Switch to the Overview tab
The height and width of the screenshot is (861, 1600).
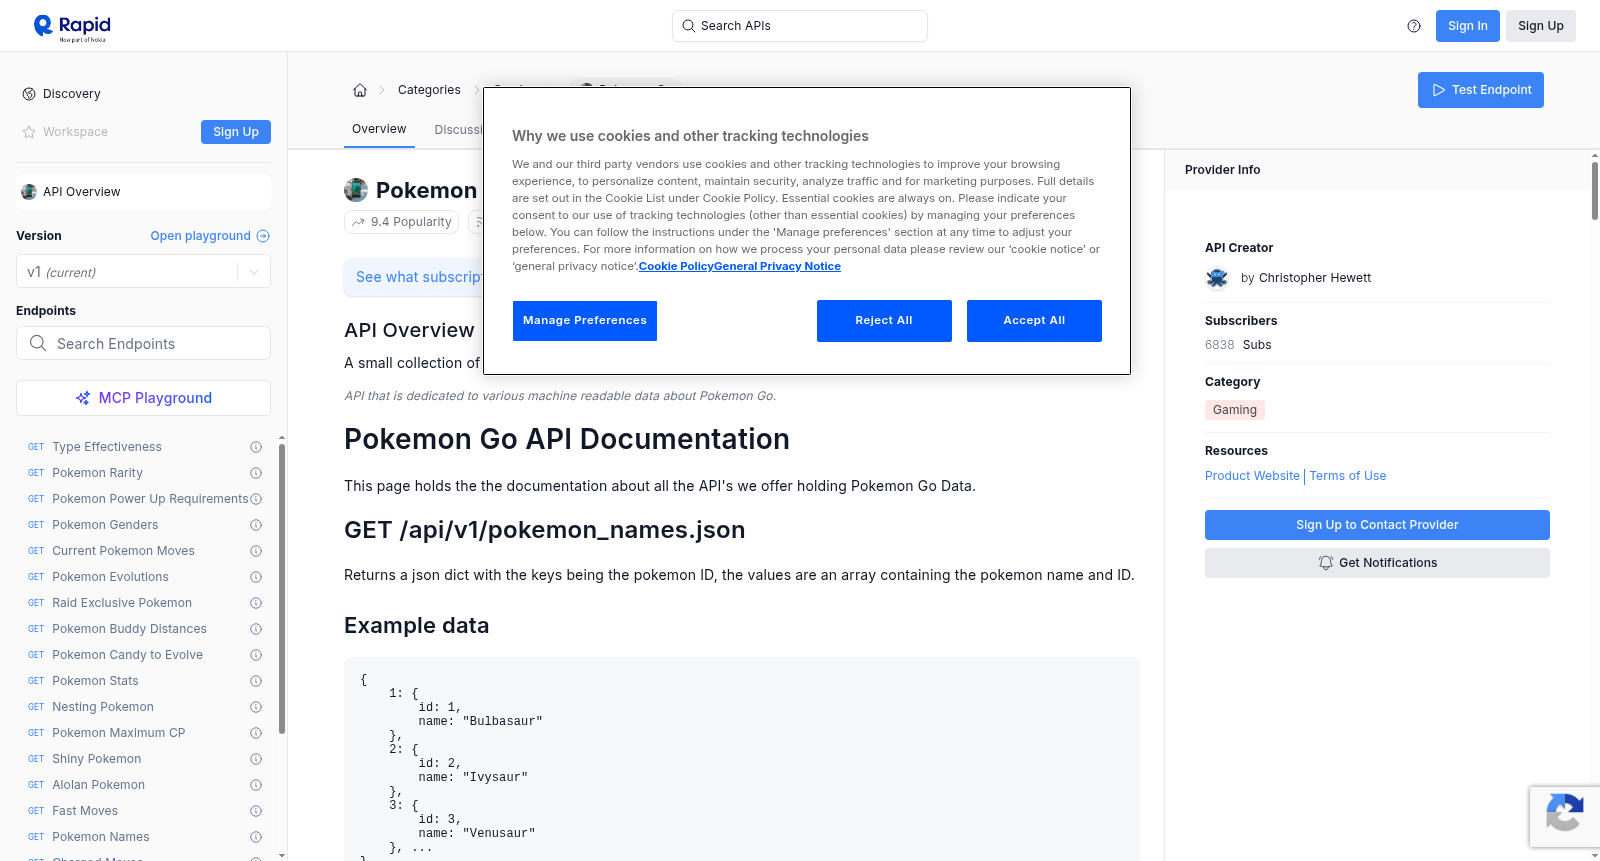(379, 129)
